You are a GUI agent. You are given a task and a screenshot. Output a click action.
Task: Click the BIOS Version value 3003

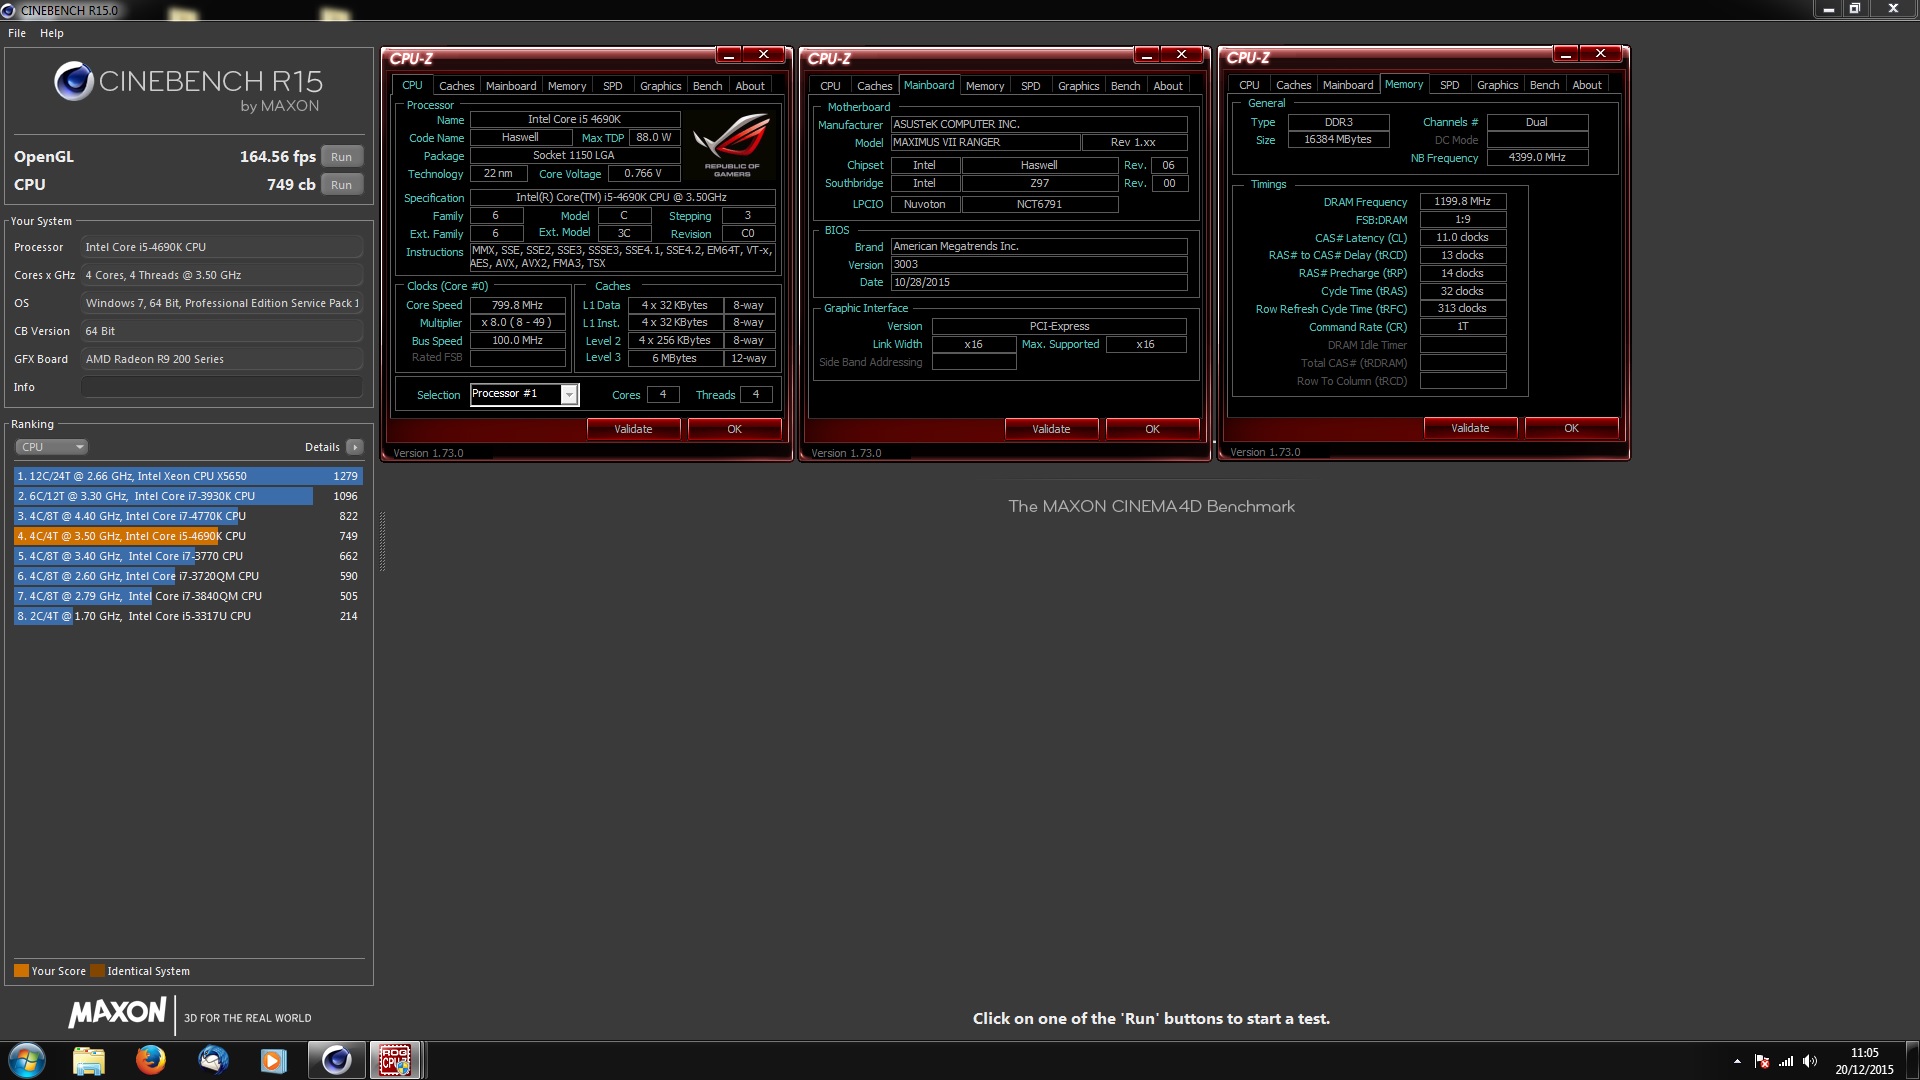click(x=1039, y=264)
